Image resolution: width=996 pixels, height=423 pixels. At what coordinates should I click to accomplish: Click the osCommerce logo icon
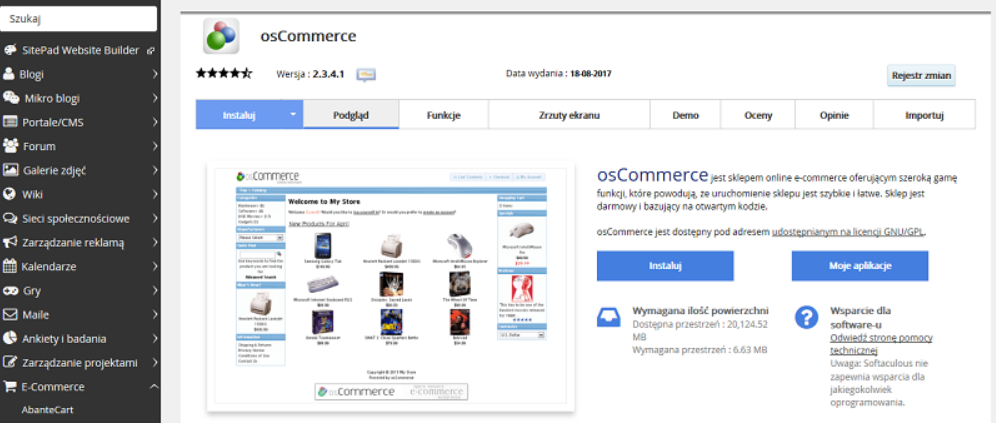coord(221,36)
